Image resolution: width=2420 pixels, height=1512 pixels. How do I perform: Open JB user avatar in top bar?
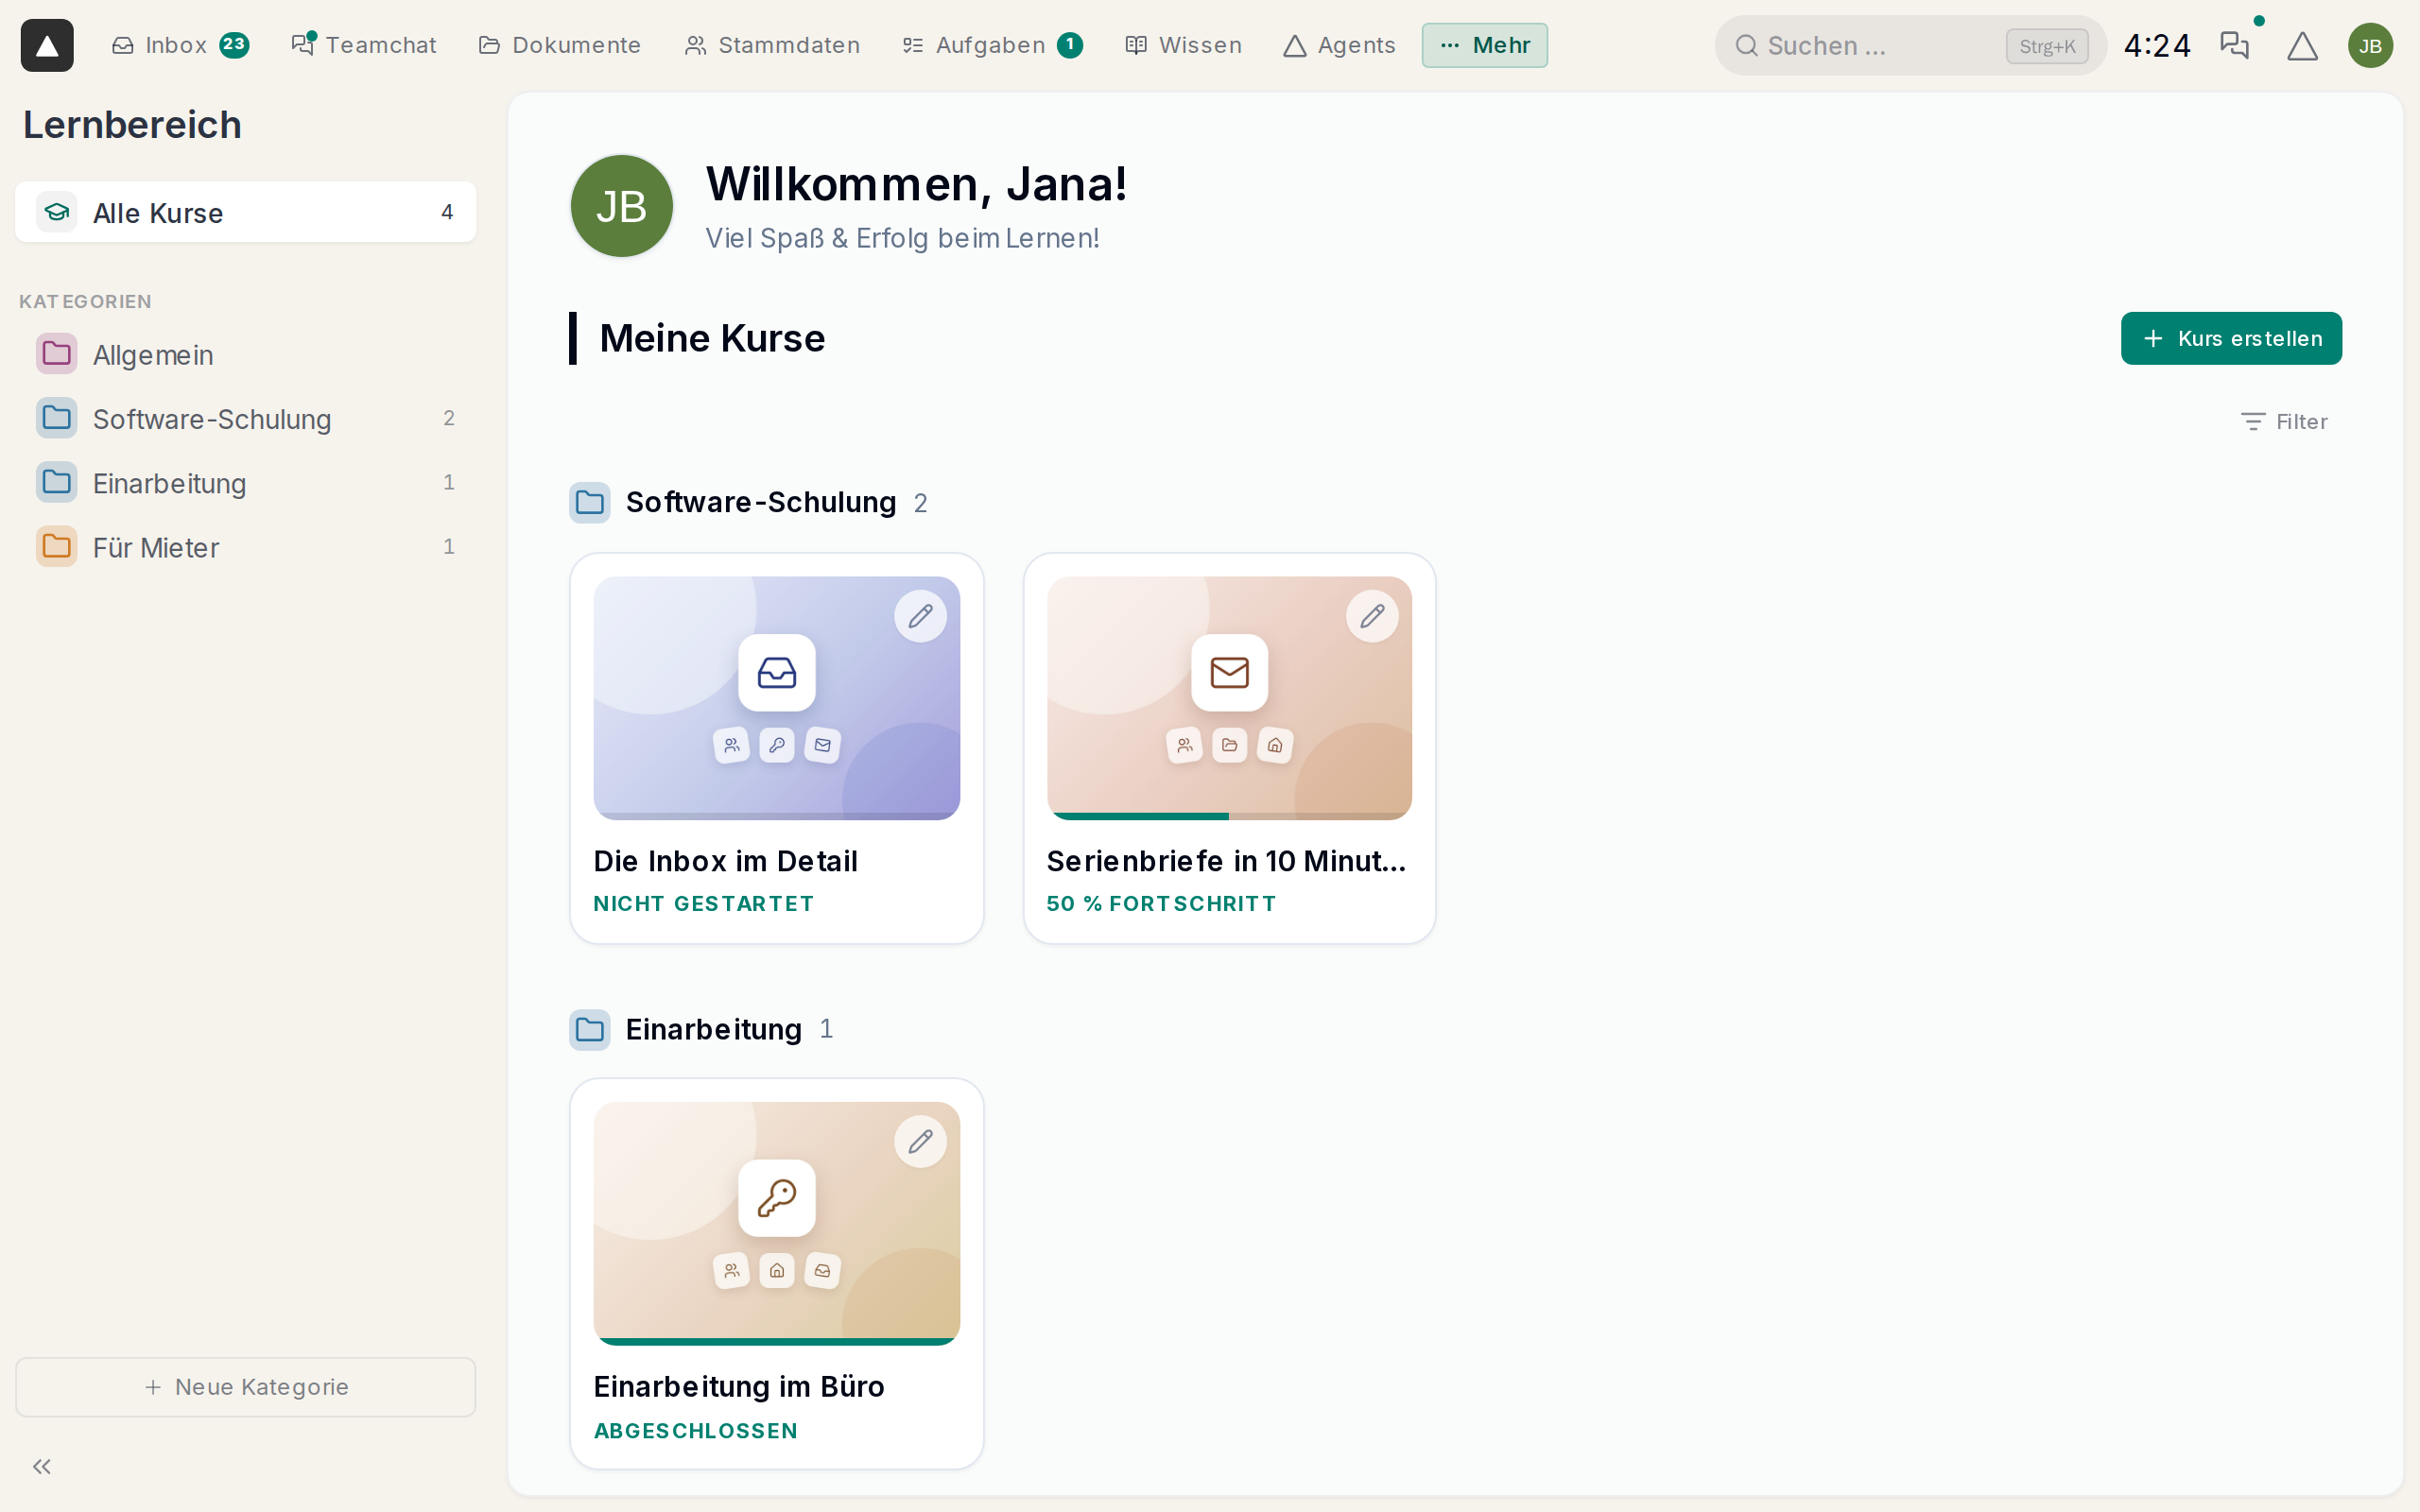[x=2370, y=45]
